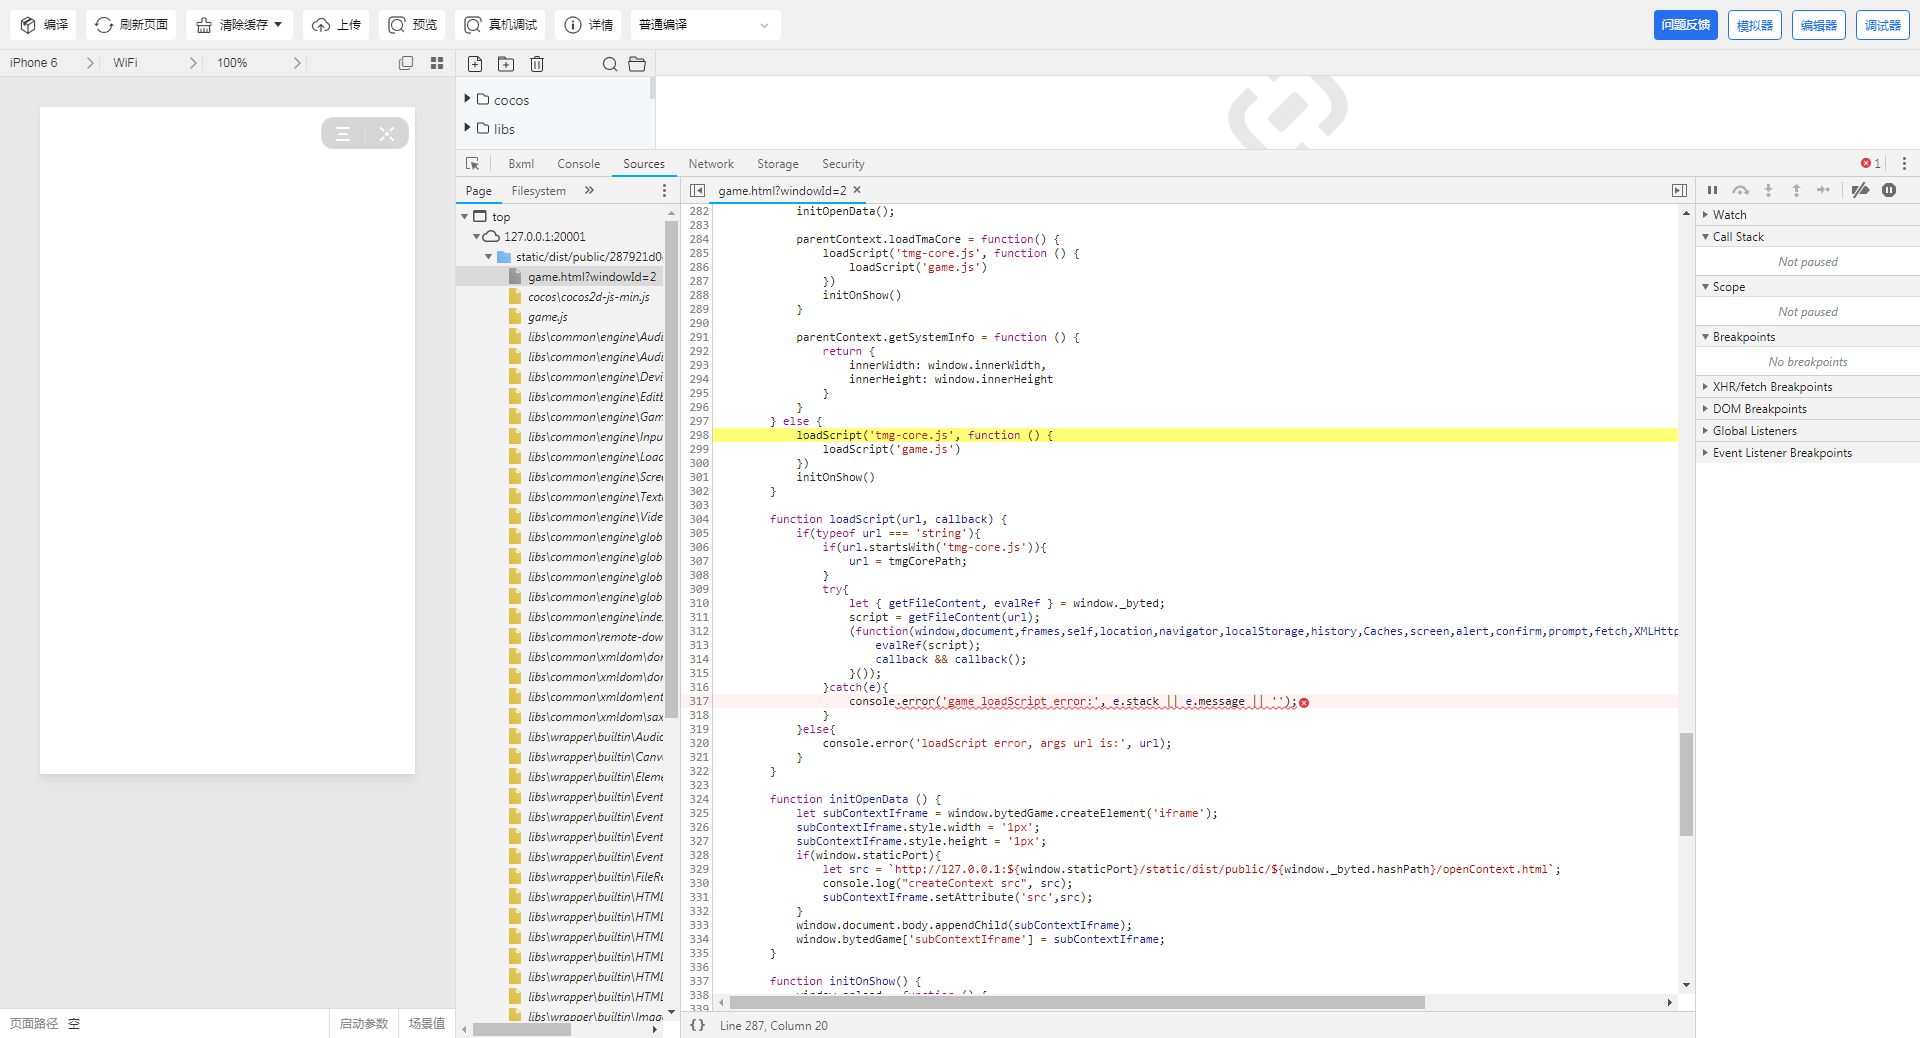Toggle the simulator button in top right
1920x1038 pixels.
1754,25
